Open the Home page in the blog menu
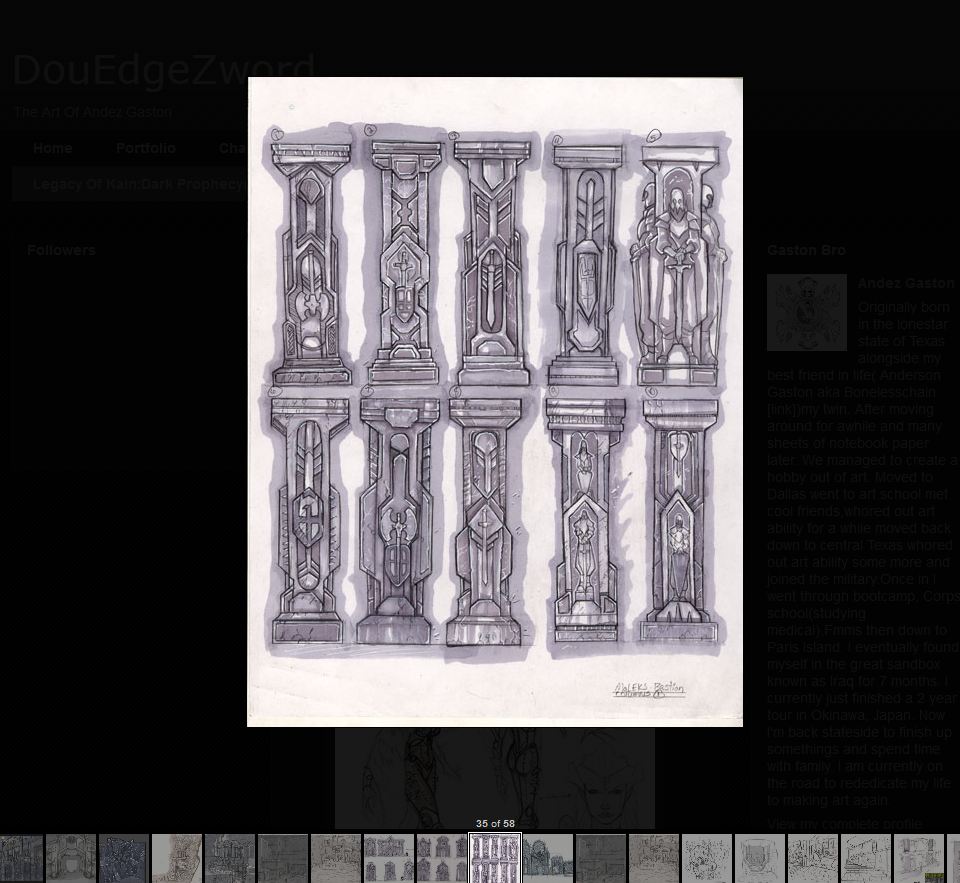The image size is (960, 883). click(53, 148)
